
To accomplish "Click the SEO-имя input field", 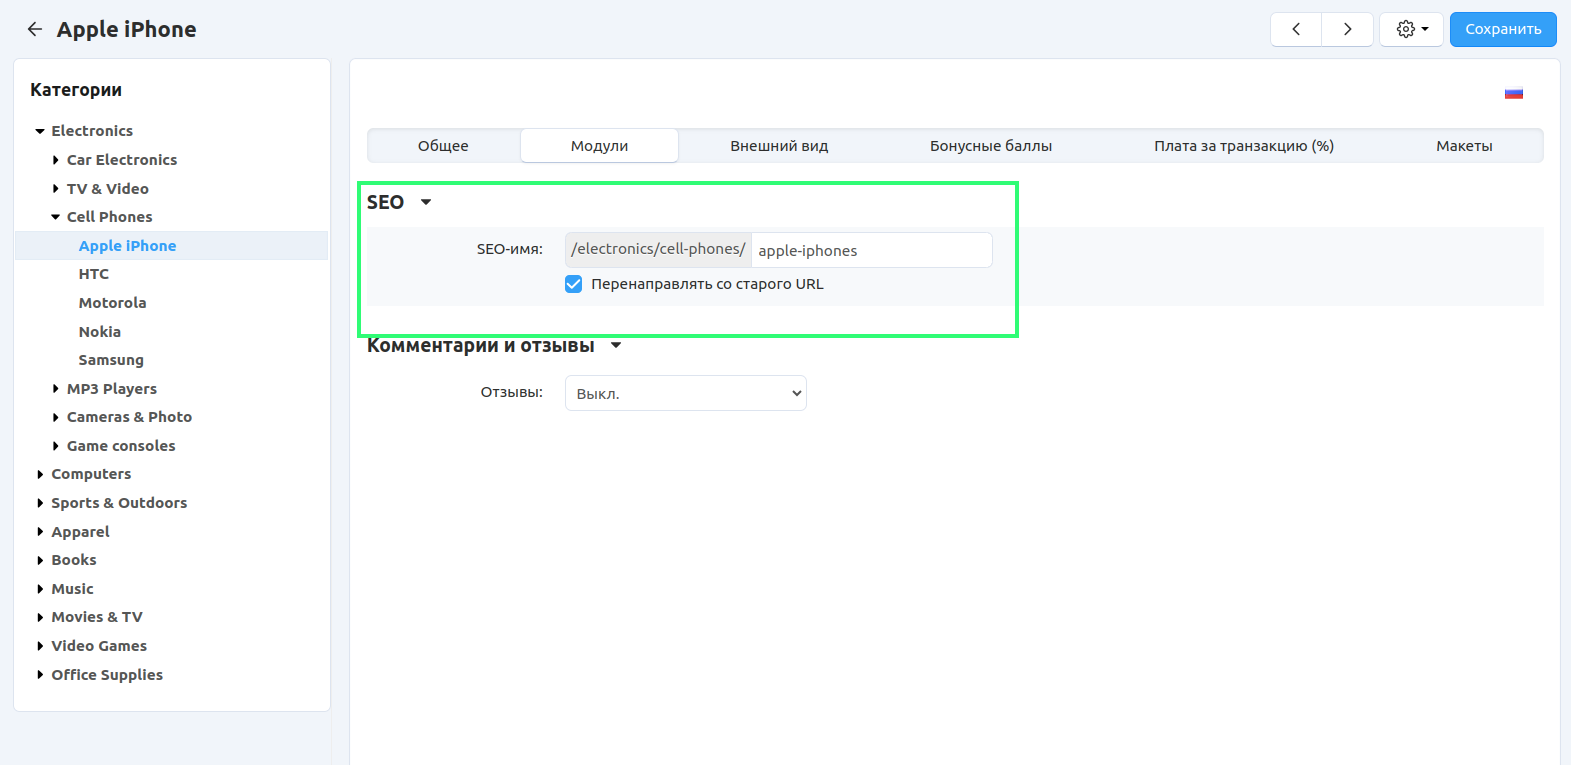I will coord(870,251).
